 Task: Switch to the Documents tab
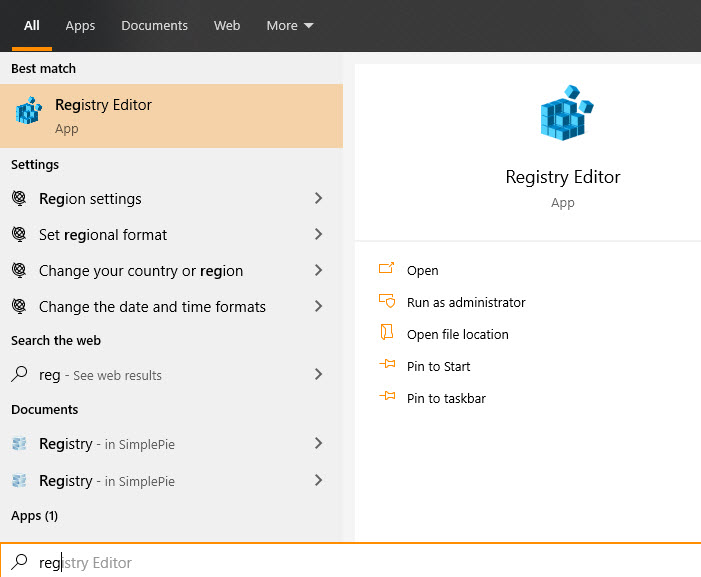[x=154, y=25]
